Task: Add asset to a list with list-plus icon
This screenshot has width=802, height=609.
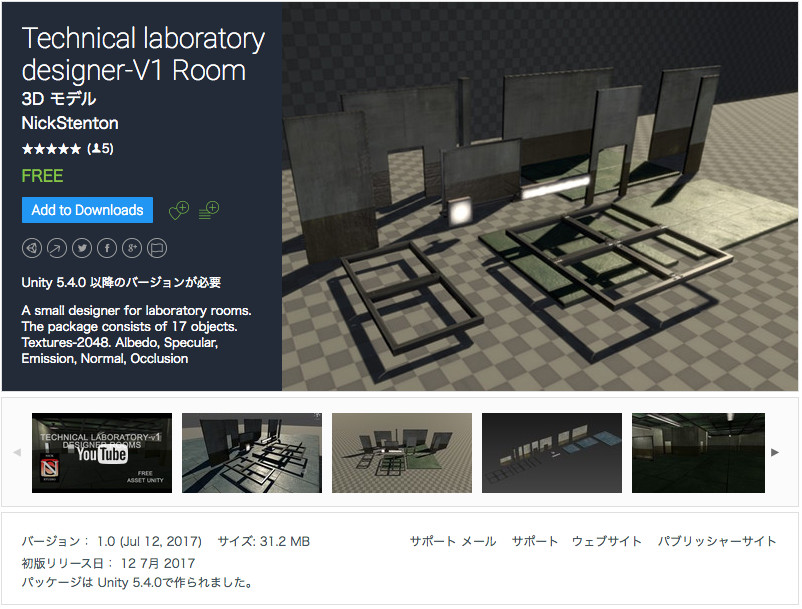Action: click(209, 210)
